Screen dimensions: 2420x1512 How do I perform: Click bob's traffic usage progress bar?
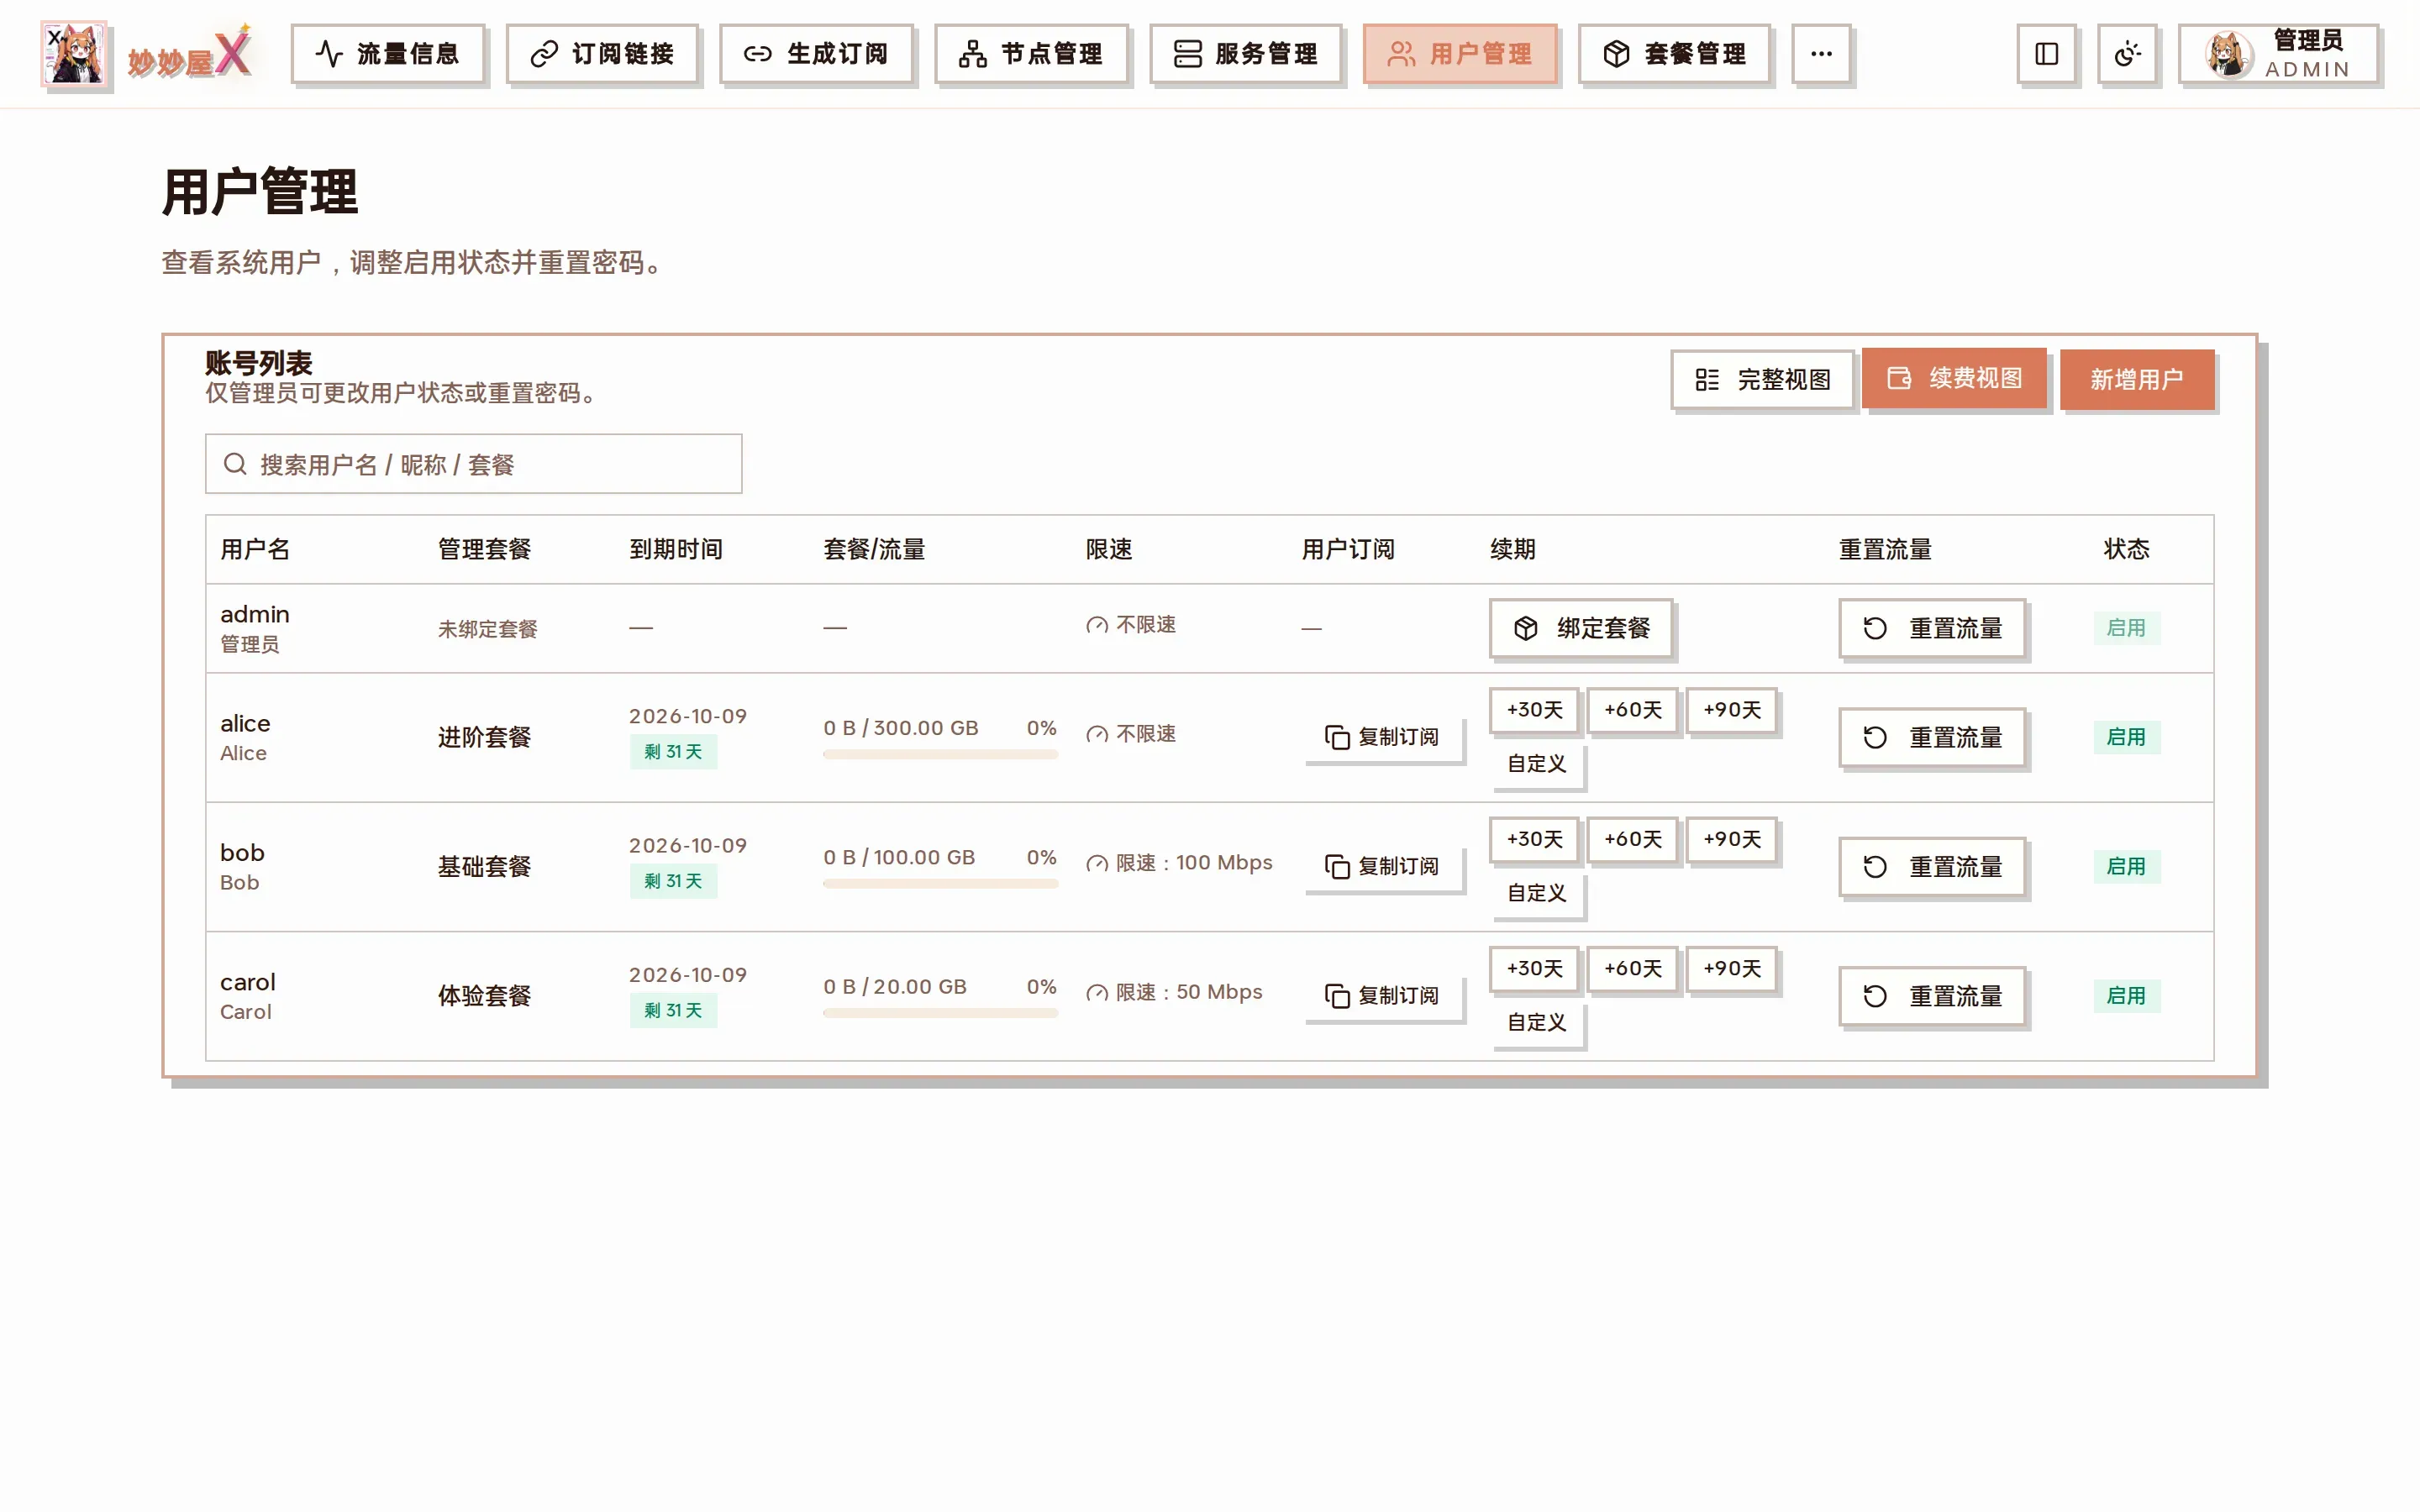click(x=940, y=884)
